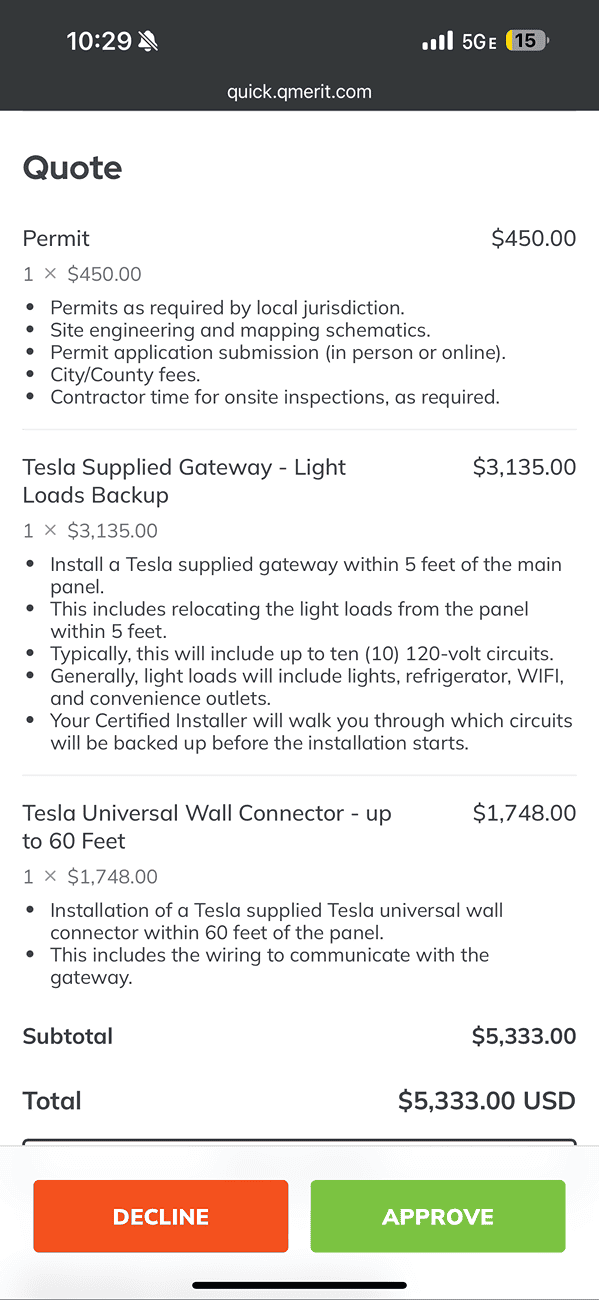599x1300 pixels.
Task: Tap the $450.00 permit price
Action: pyautogui.click(x=534, y=238)
